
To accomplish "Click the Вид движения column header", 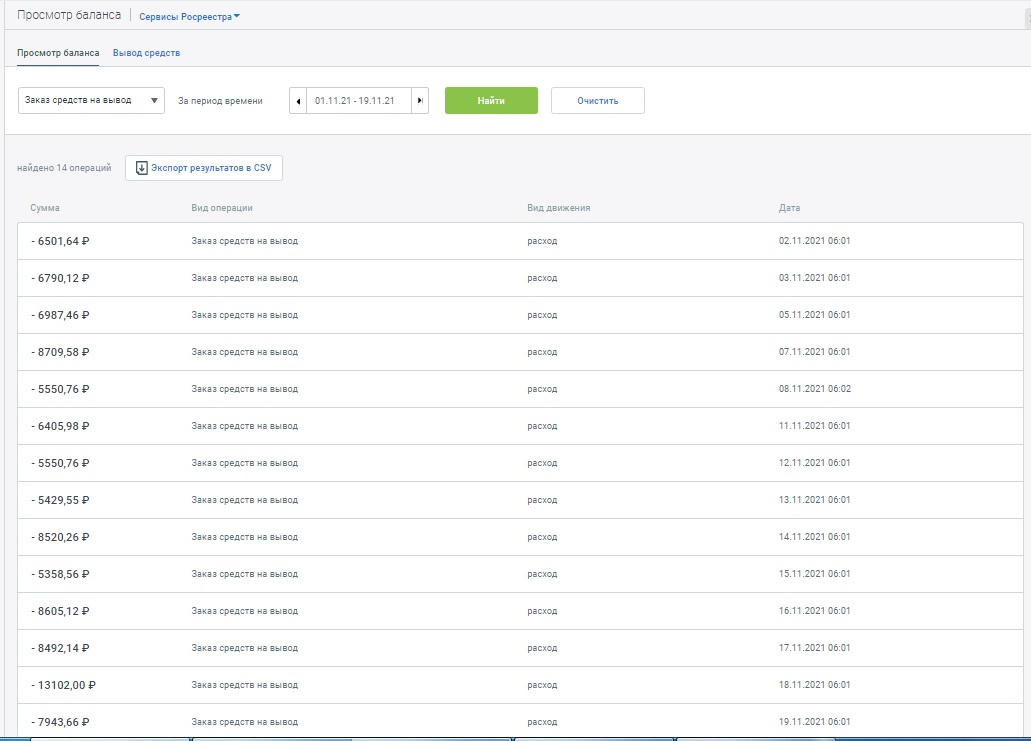I will (x=558, y=208).
